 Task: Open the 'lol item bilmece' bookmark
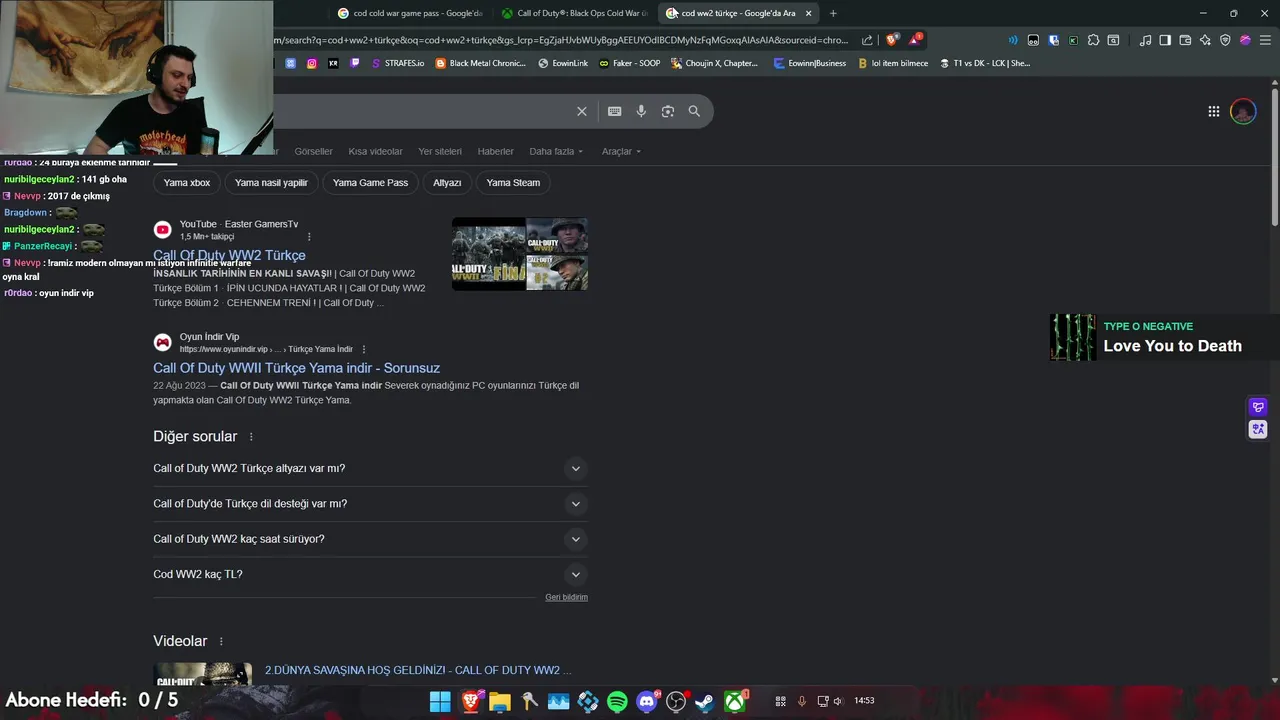click(892, 63)
